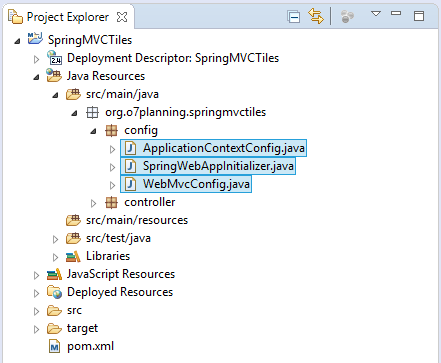The image size is (441, 363).
Task: Select WebMvcConfig.java in the tree
Action: (186, 184)
